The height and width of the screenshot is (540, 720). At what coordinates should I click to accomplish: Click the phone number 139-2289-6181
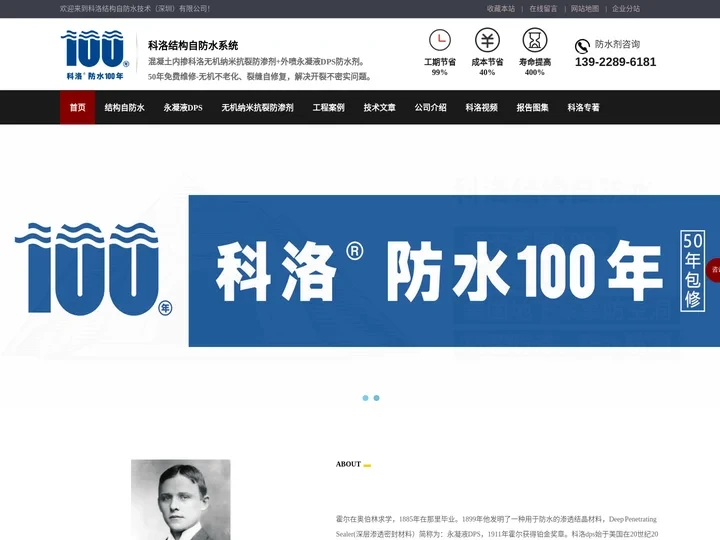615,62
